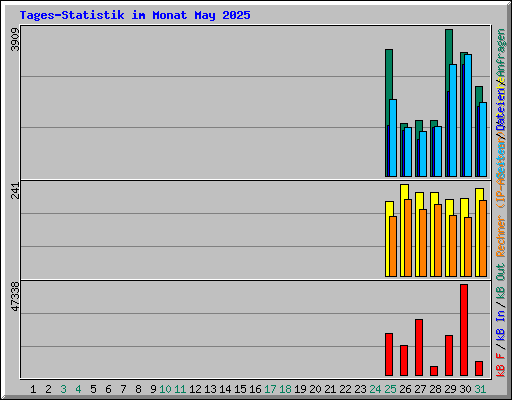Select day 1 on the x-axis
The image size is (512, 400).
[x=33, y=389]
